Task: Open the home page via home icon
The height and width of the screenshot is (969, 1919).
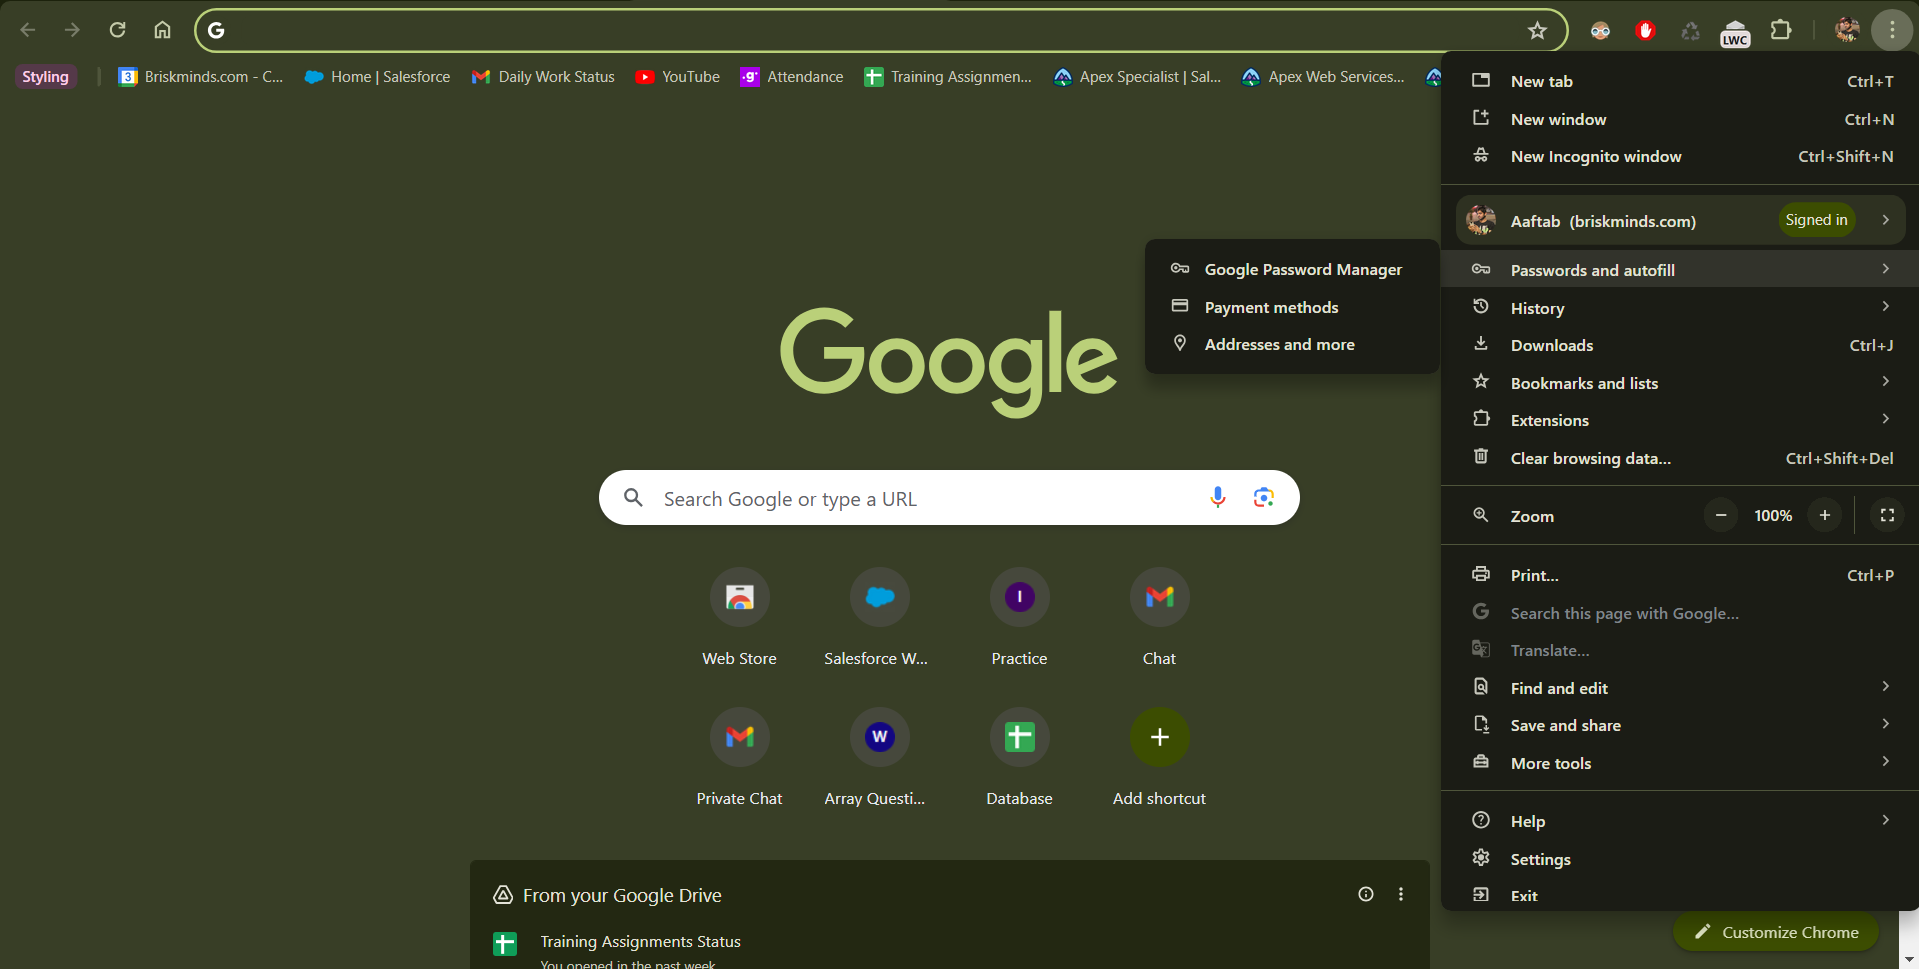Action: tap(162, 30)
